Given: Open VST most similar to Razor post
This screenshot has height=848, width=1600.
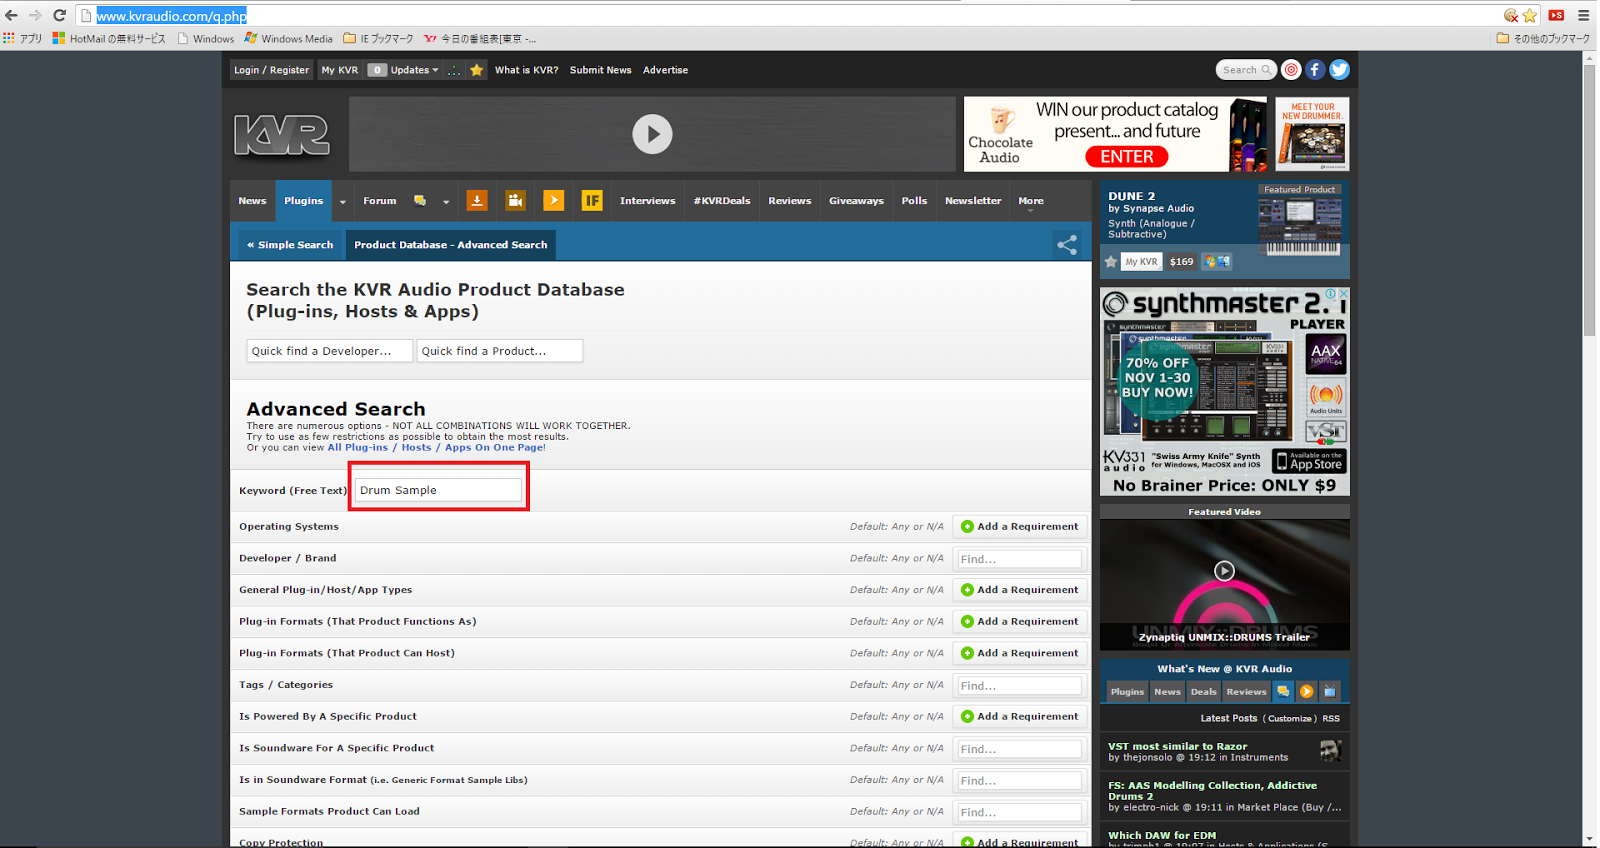Looking at the screenshot, I should tap(1177, 746).
